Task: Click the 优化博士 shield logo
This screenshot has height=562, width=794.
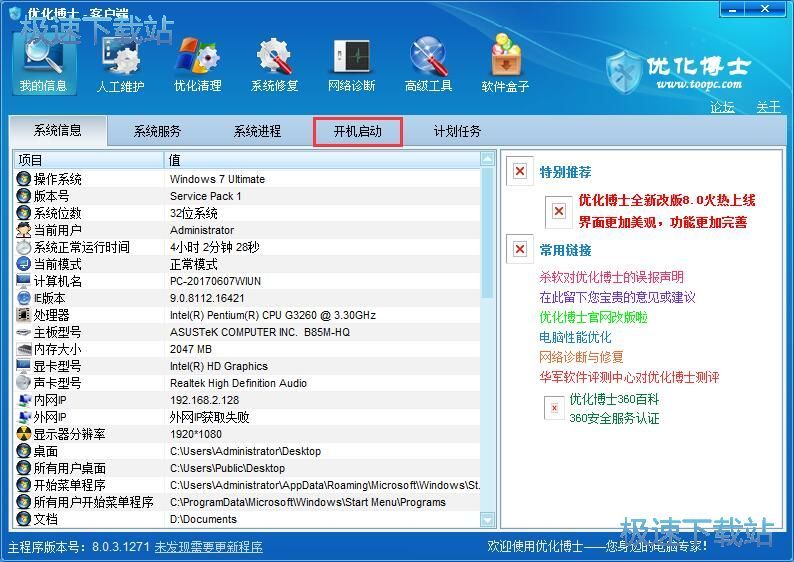Action: 624,72
